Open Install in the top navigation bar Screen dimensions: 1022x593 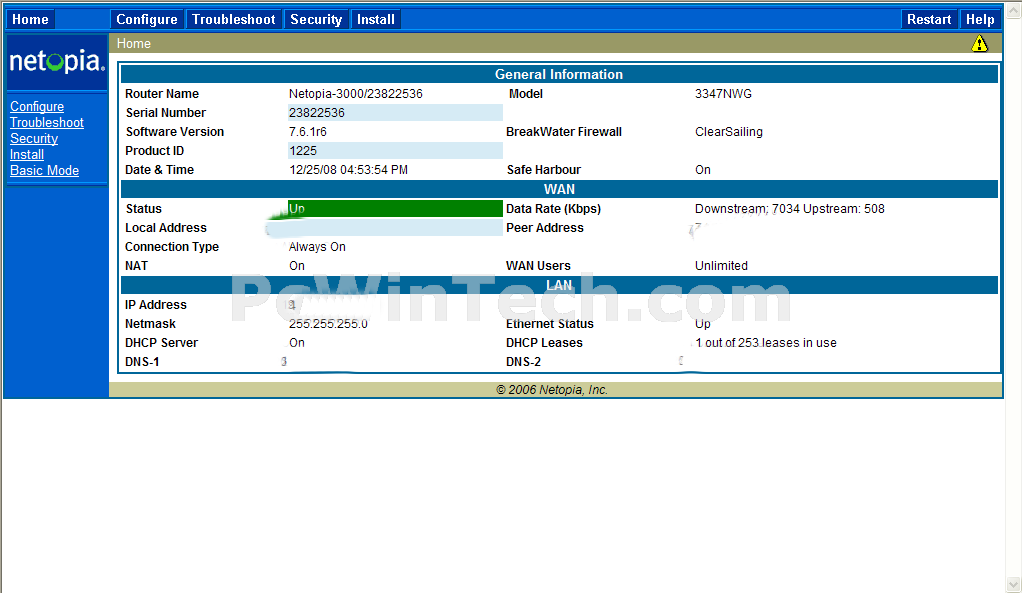[375, 20]
